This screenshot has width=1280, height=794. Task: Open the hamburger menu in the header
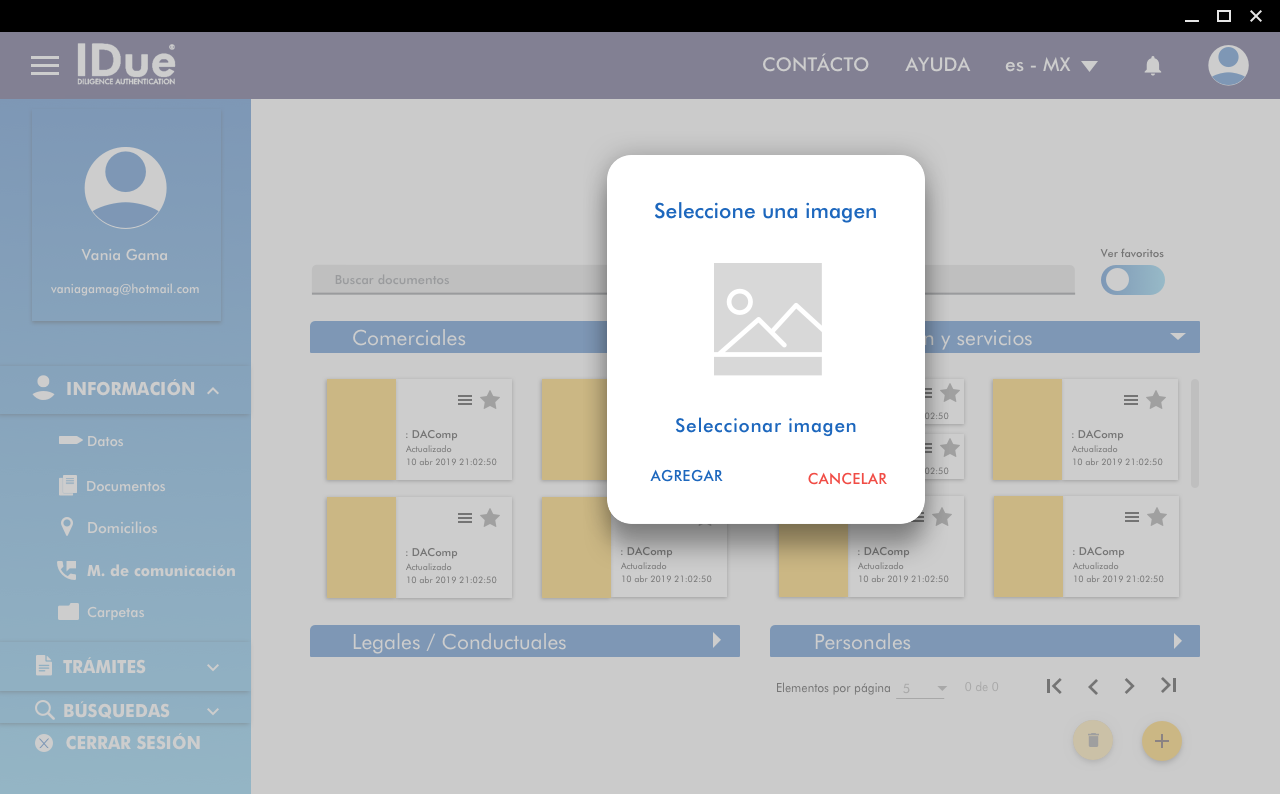(45, 66)
